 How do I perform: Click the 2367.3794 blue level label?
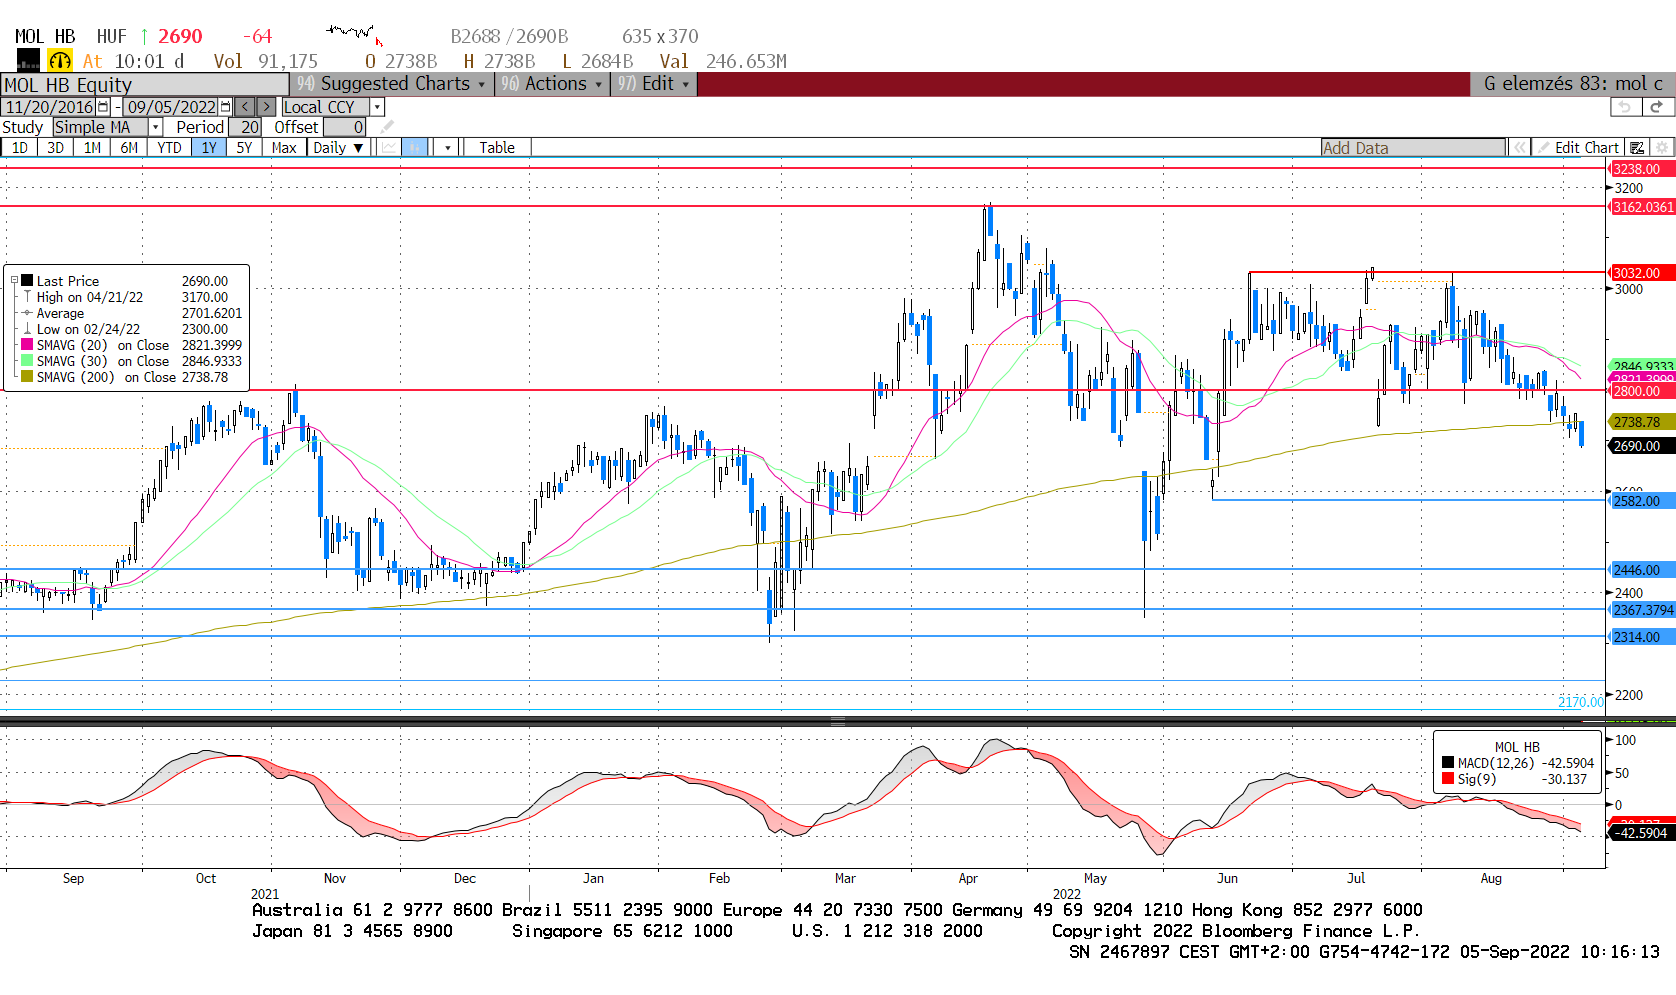click(1643, 610)
